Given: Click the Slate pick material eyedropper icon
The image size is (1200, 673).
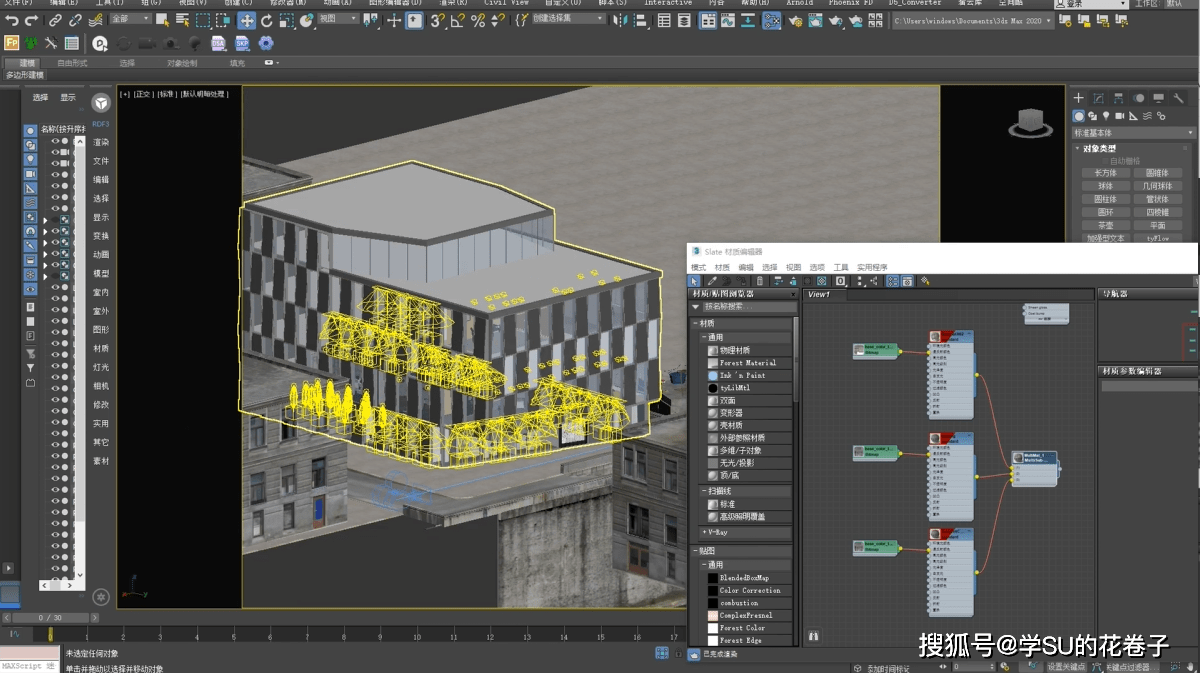Looking at the screenshot, I should click(x=712, y=281).
